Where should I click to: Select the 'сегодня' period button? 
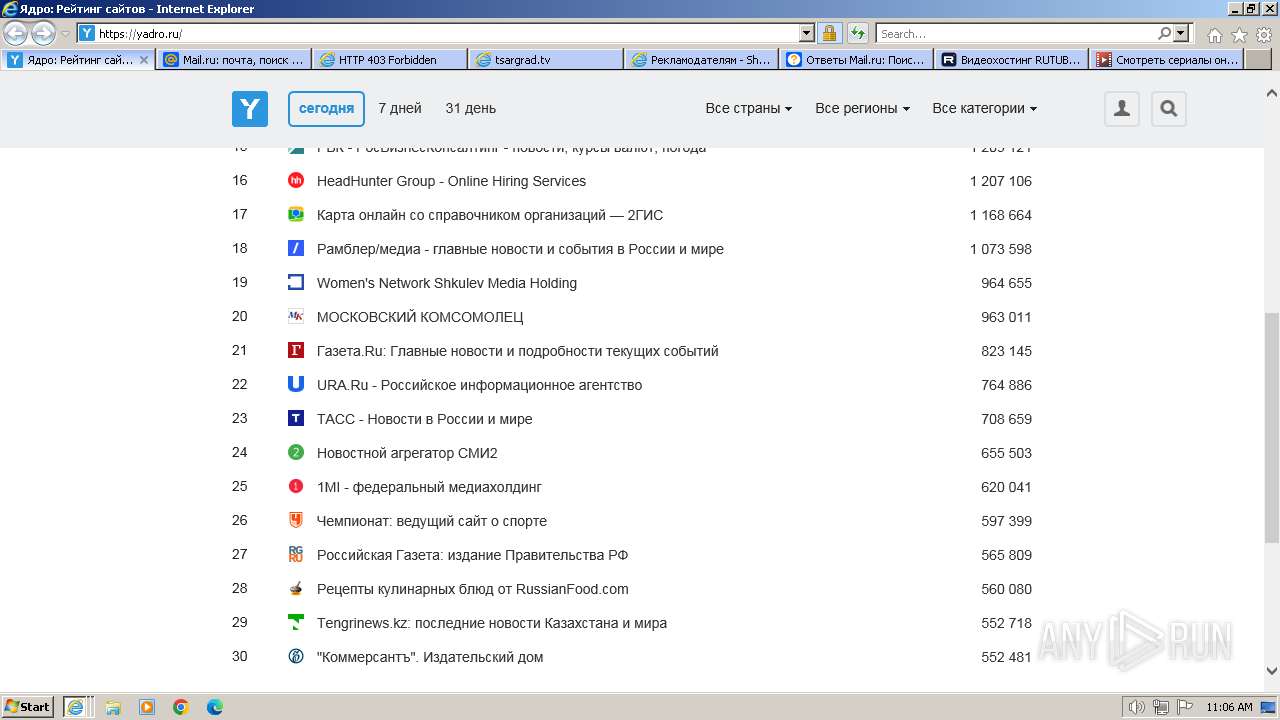(326, 109)
